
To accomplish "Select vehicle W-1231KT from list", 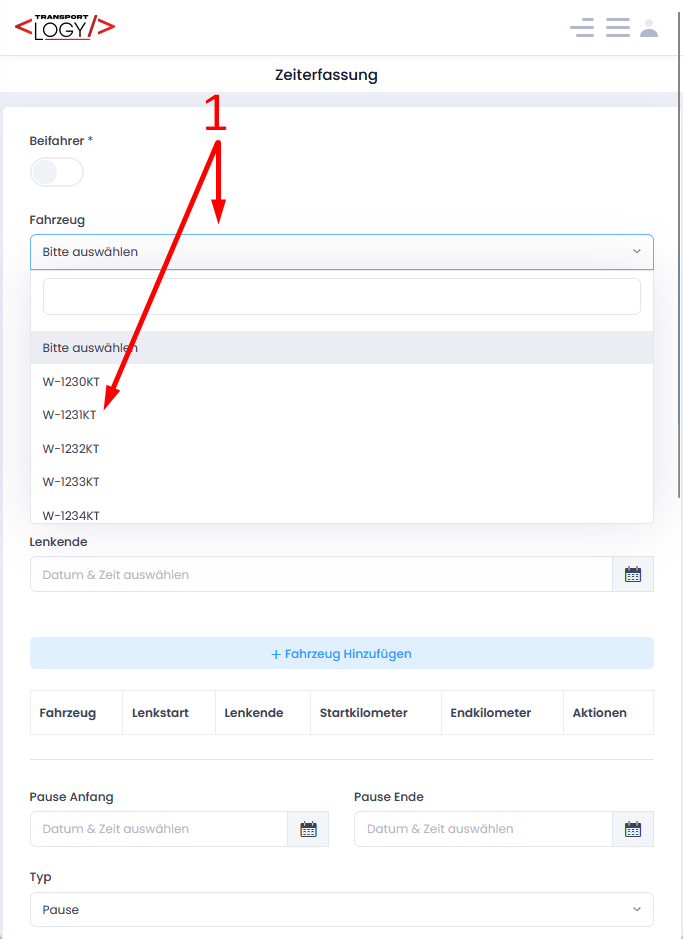I will click(70, 415).
